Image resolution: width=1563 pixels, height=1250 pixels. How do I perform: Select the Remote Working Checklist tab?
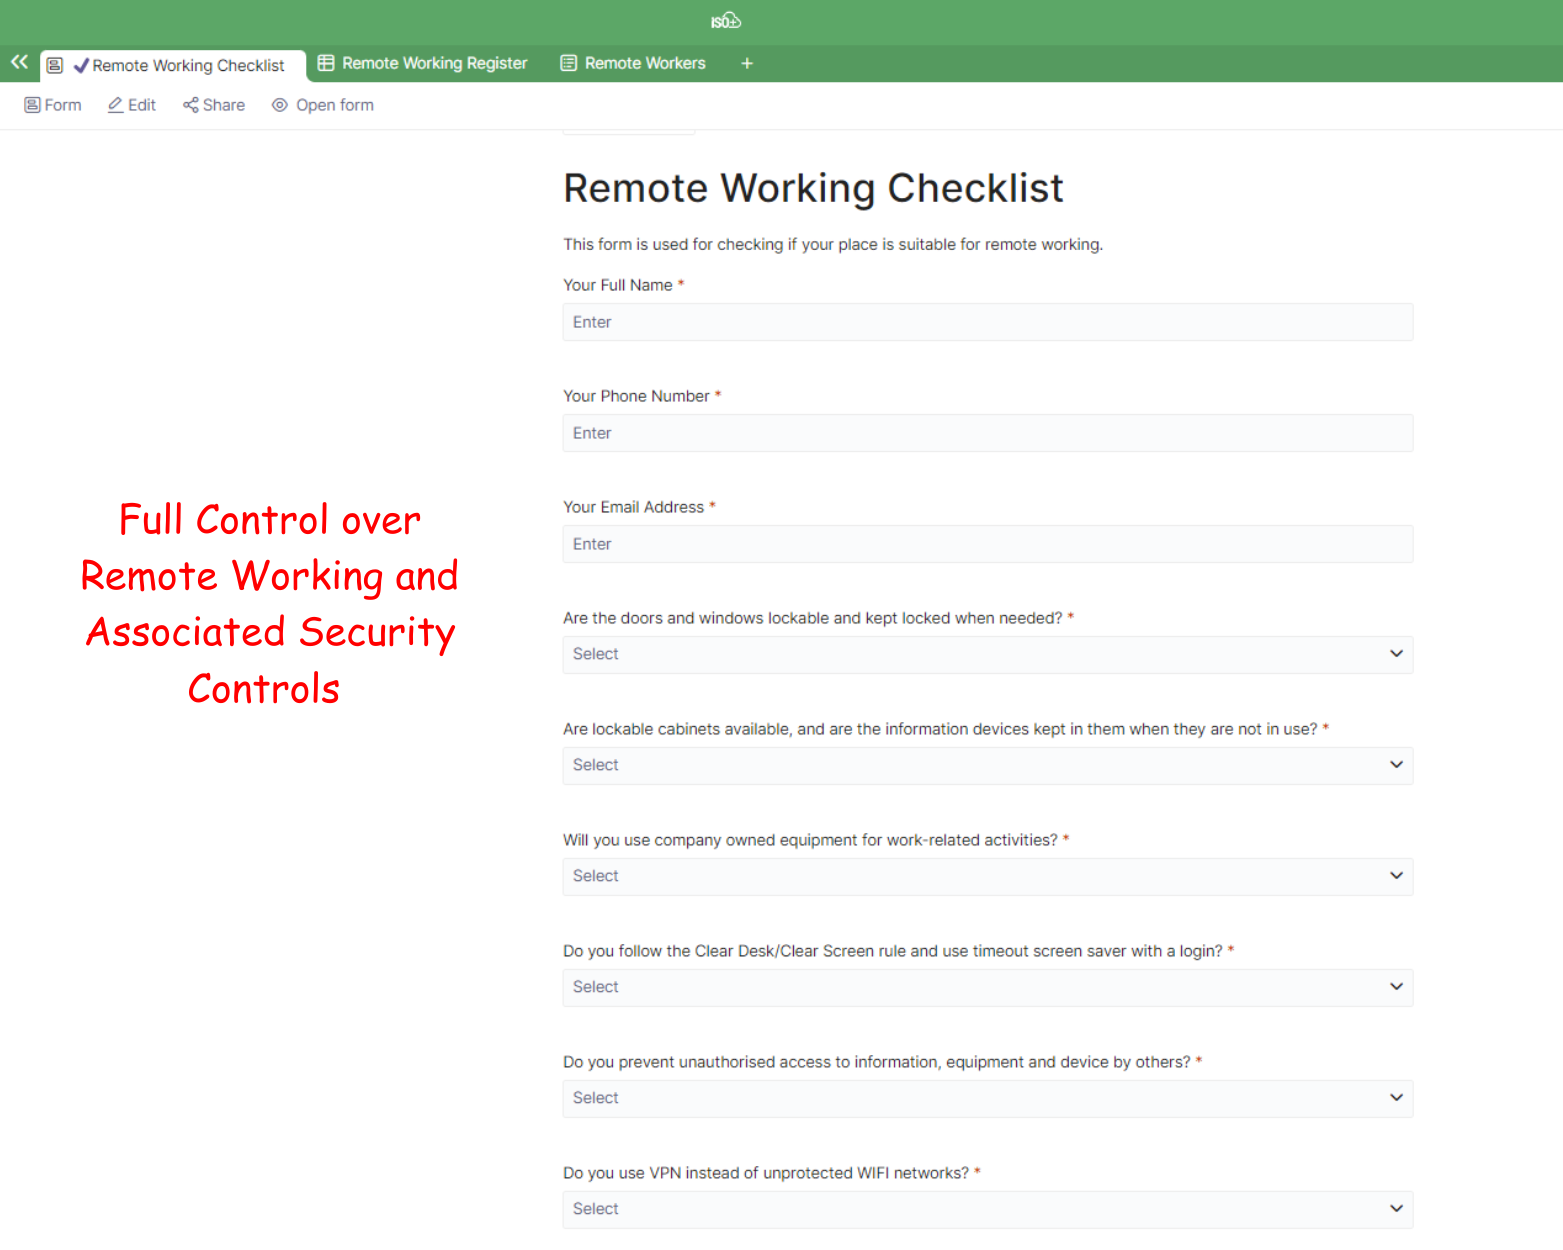click(x=187, y=66)
